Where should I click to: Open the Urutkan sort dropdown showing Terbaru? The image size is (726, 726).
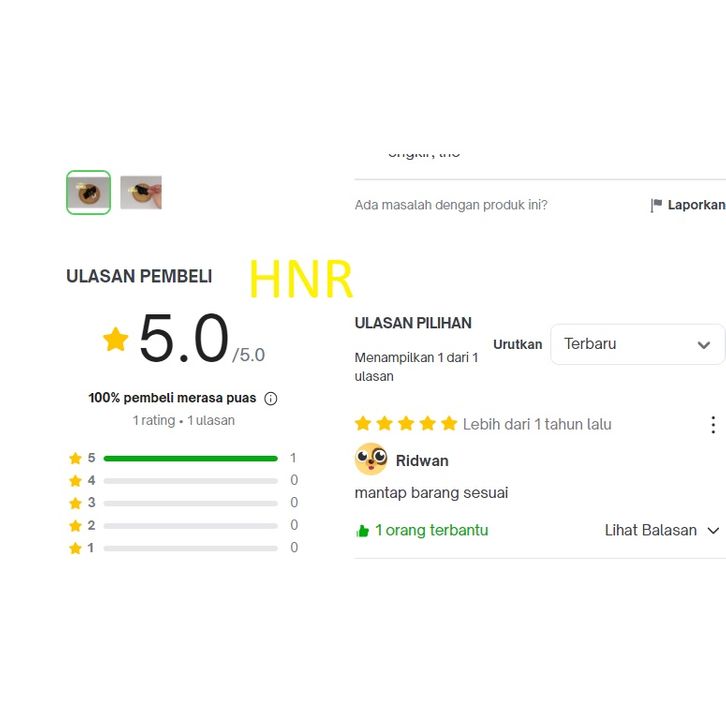point(636,344)
